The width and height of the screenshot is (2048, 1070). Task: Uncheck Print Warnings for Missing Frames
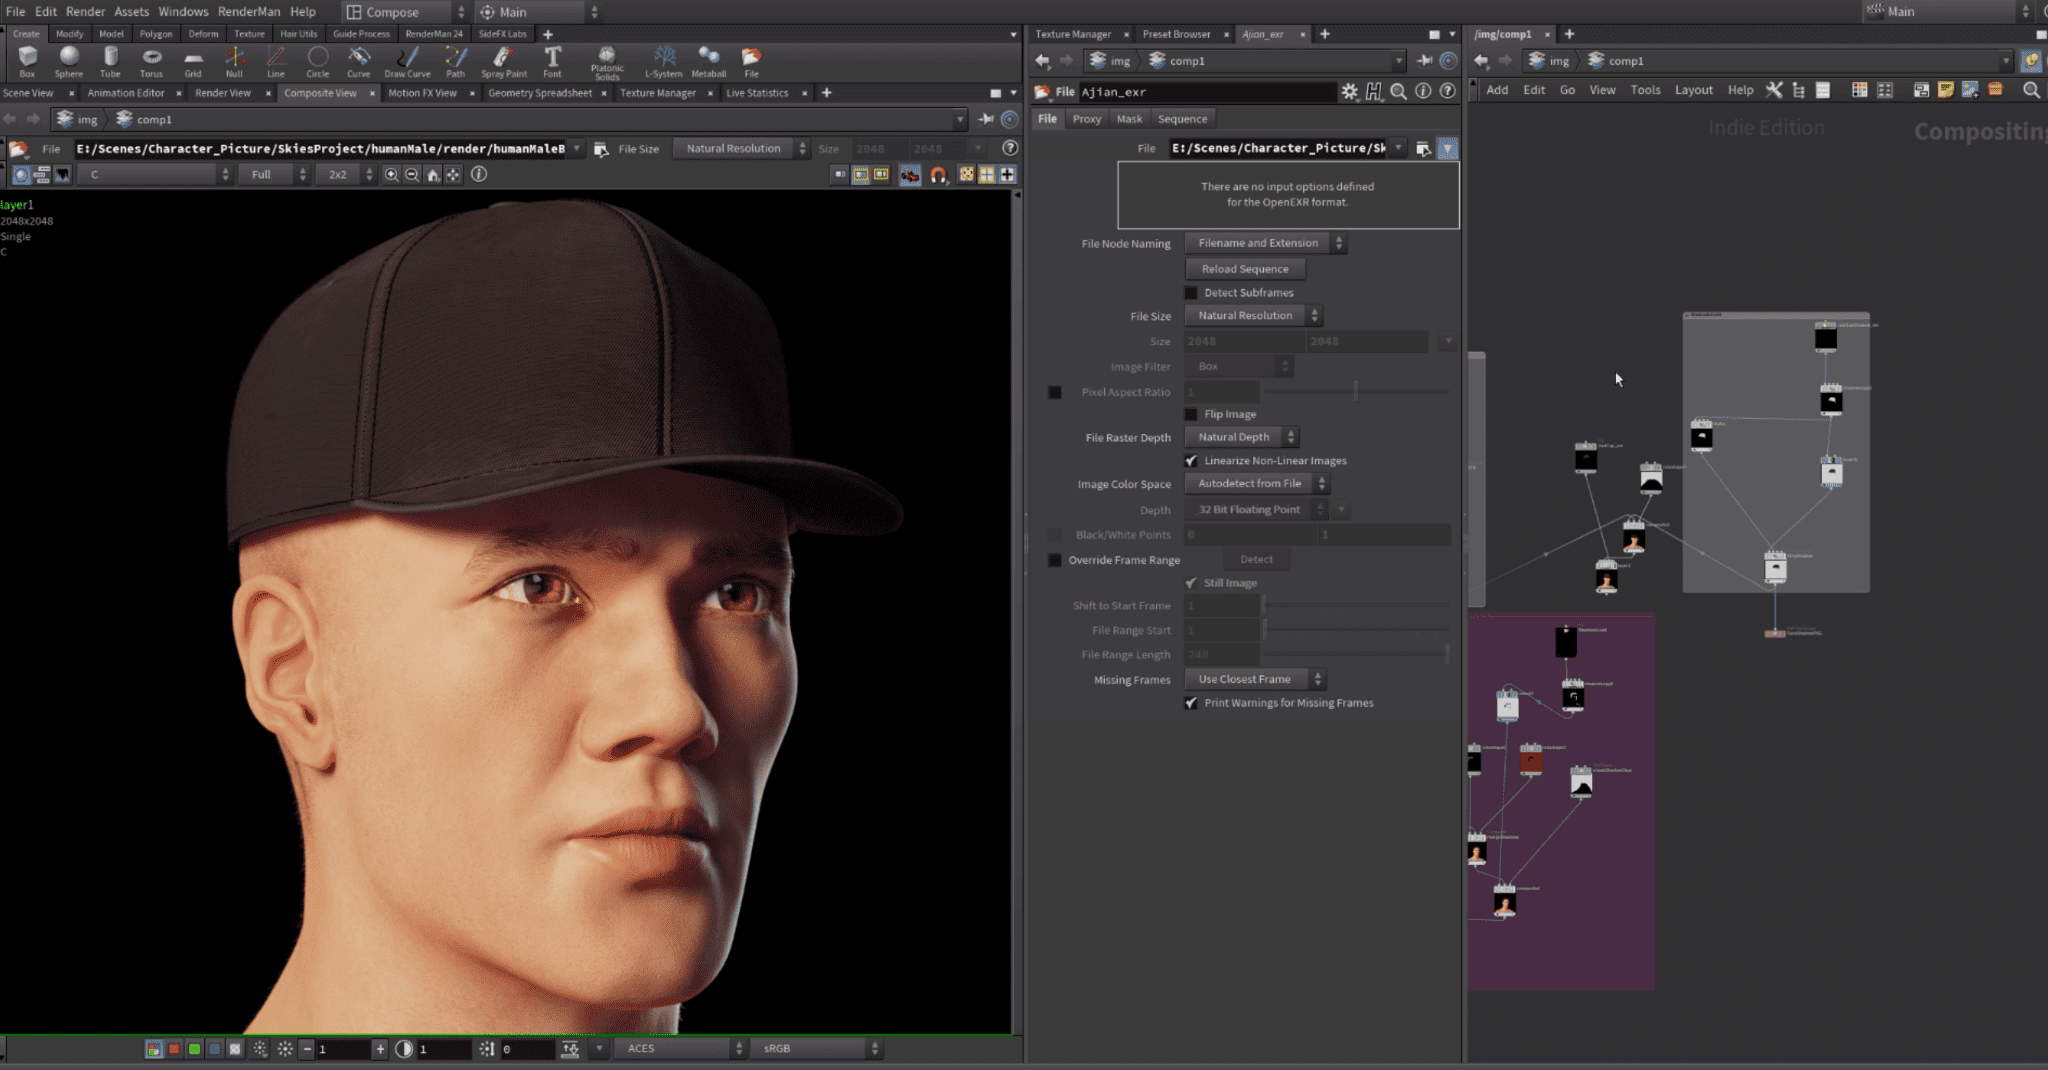pyautogui.click(x=1191, y=703)
